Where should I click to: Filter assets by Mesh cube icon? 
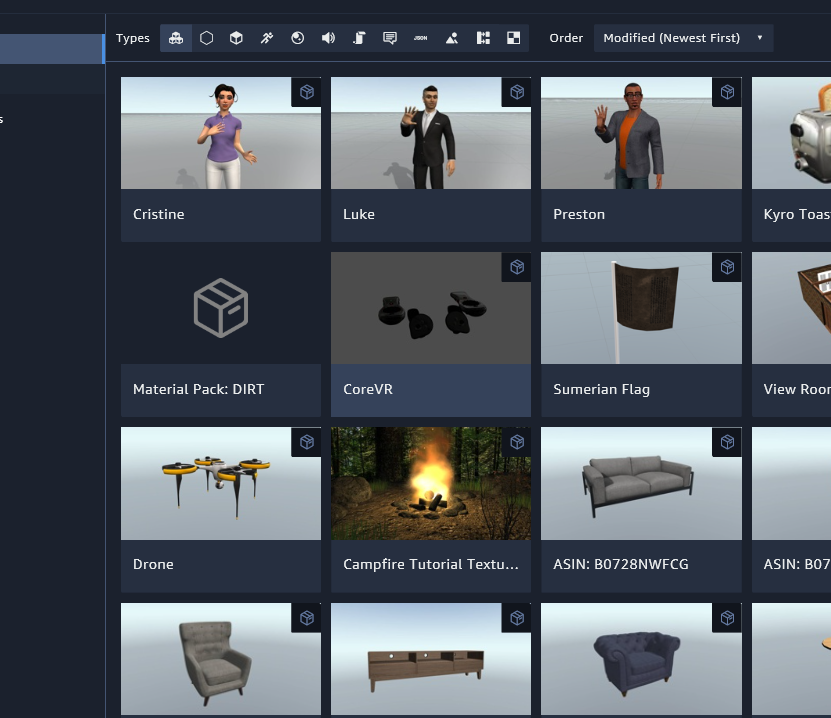tap(236, 38)
